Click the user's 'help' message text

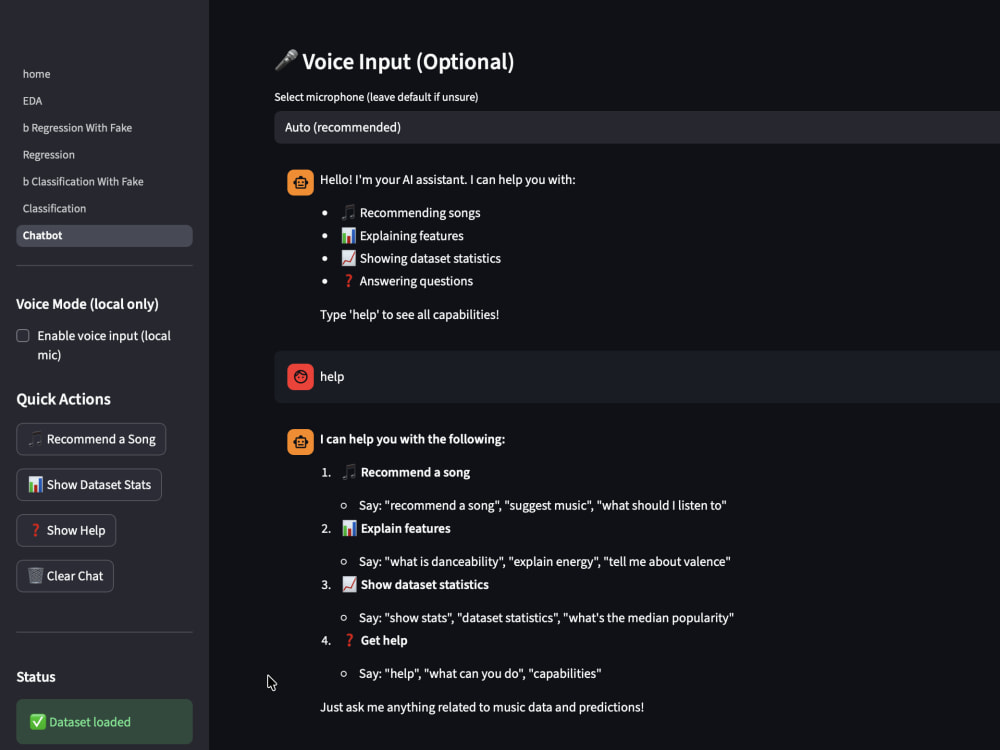332,377
